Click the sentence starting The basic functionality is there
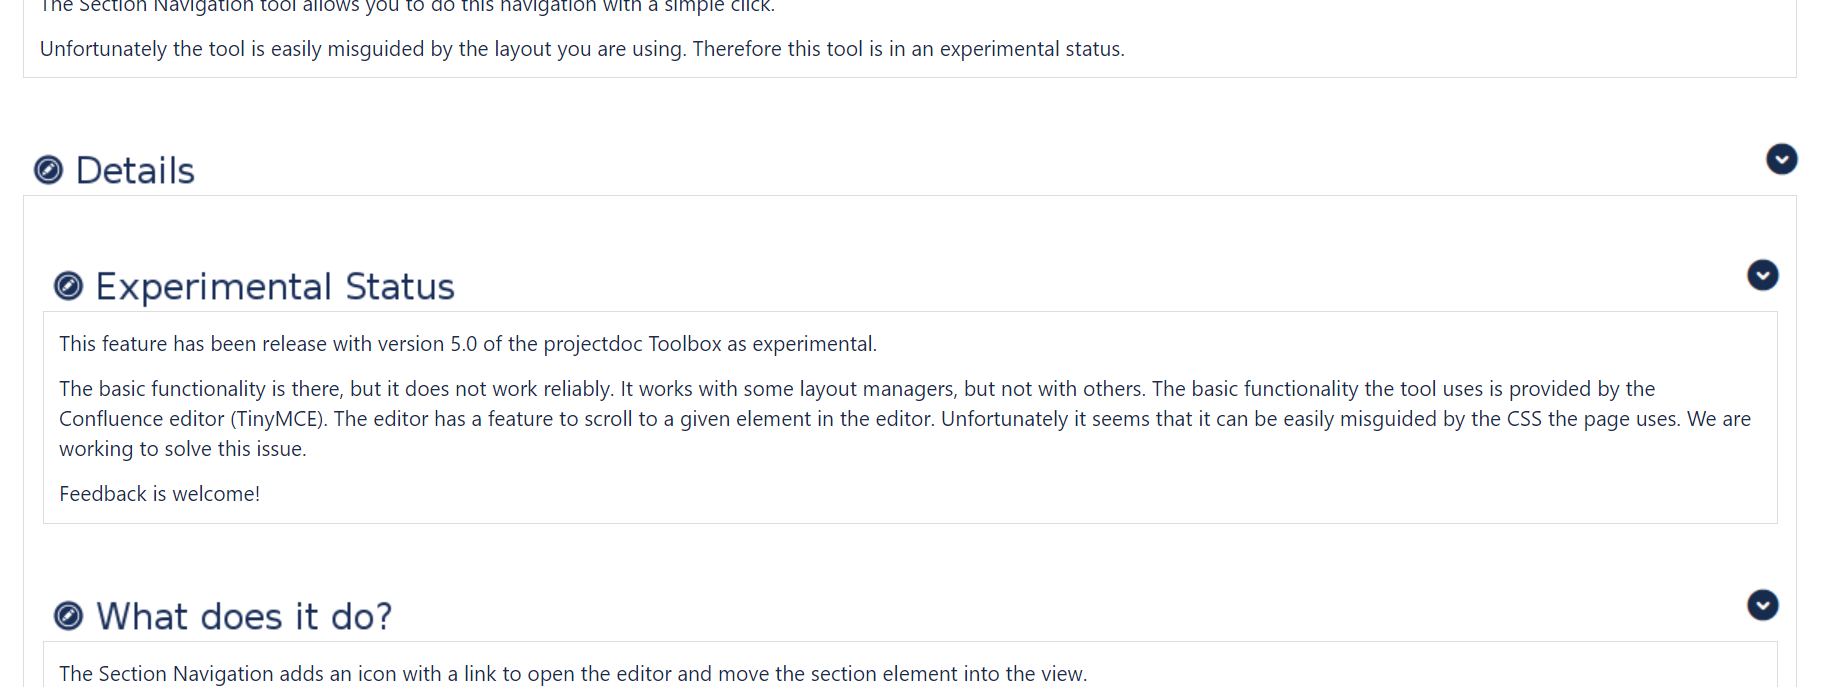1839x687 pixels. (335, 389)
